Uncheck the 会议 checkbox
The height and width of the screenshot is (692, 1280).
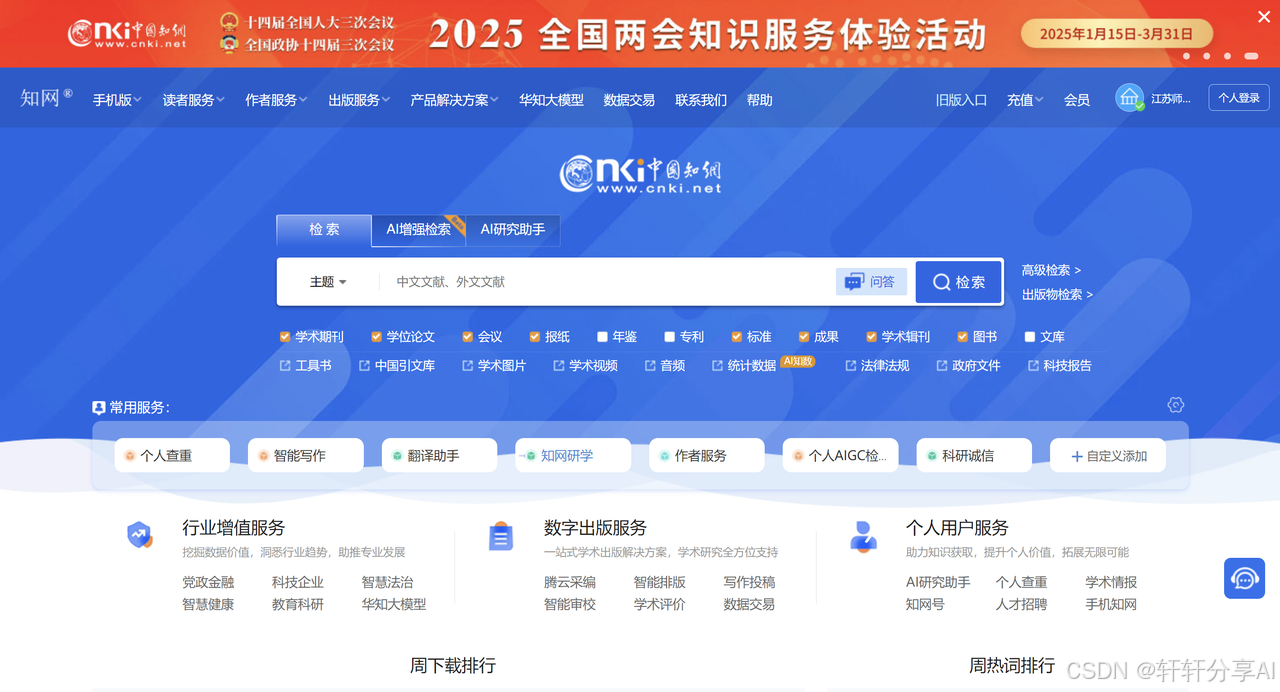(x=468, y=337)
